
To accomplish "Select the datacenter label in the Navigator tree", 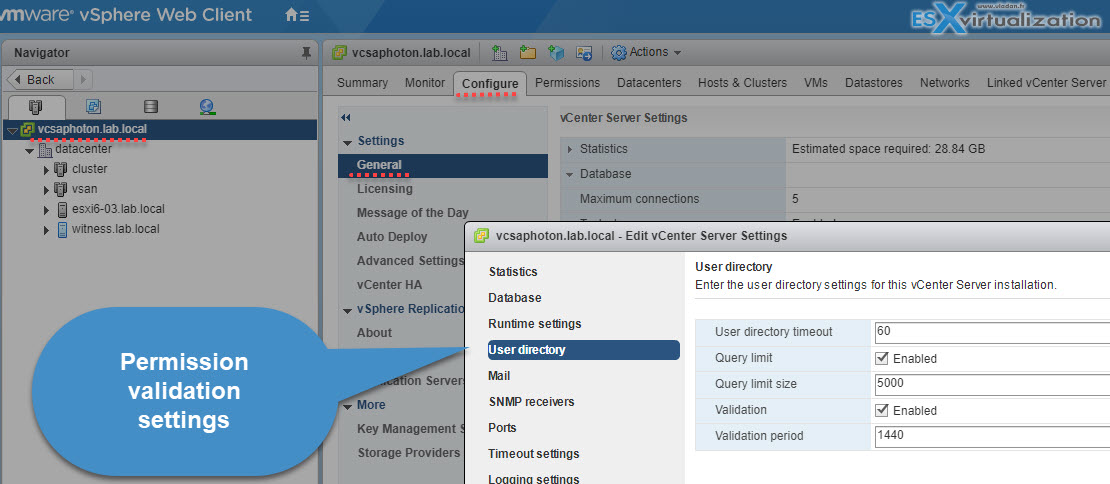I will [83, 149].
